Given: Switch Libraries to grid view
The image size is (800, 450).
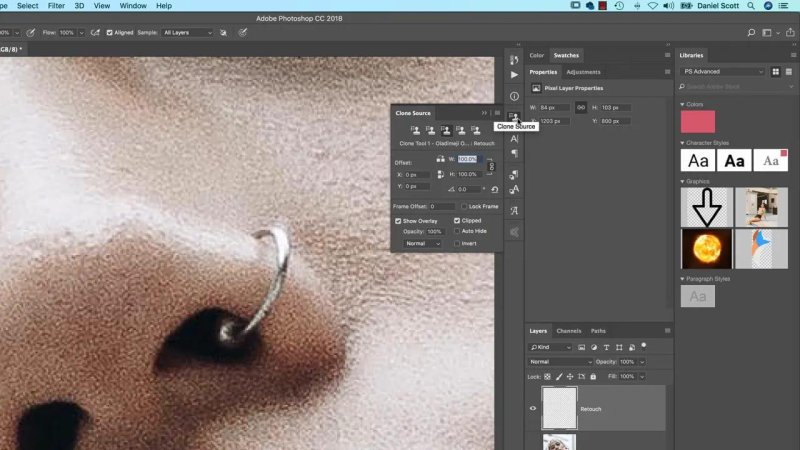Looking at the screenshot, I should 776,72.
